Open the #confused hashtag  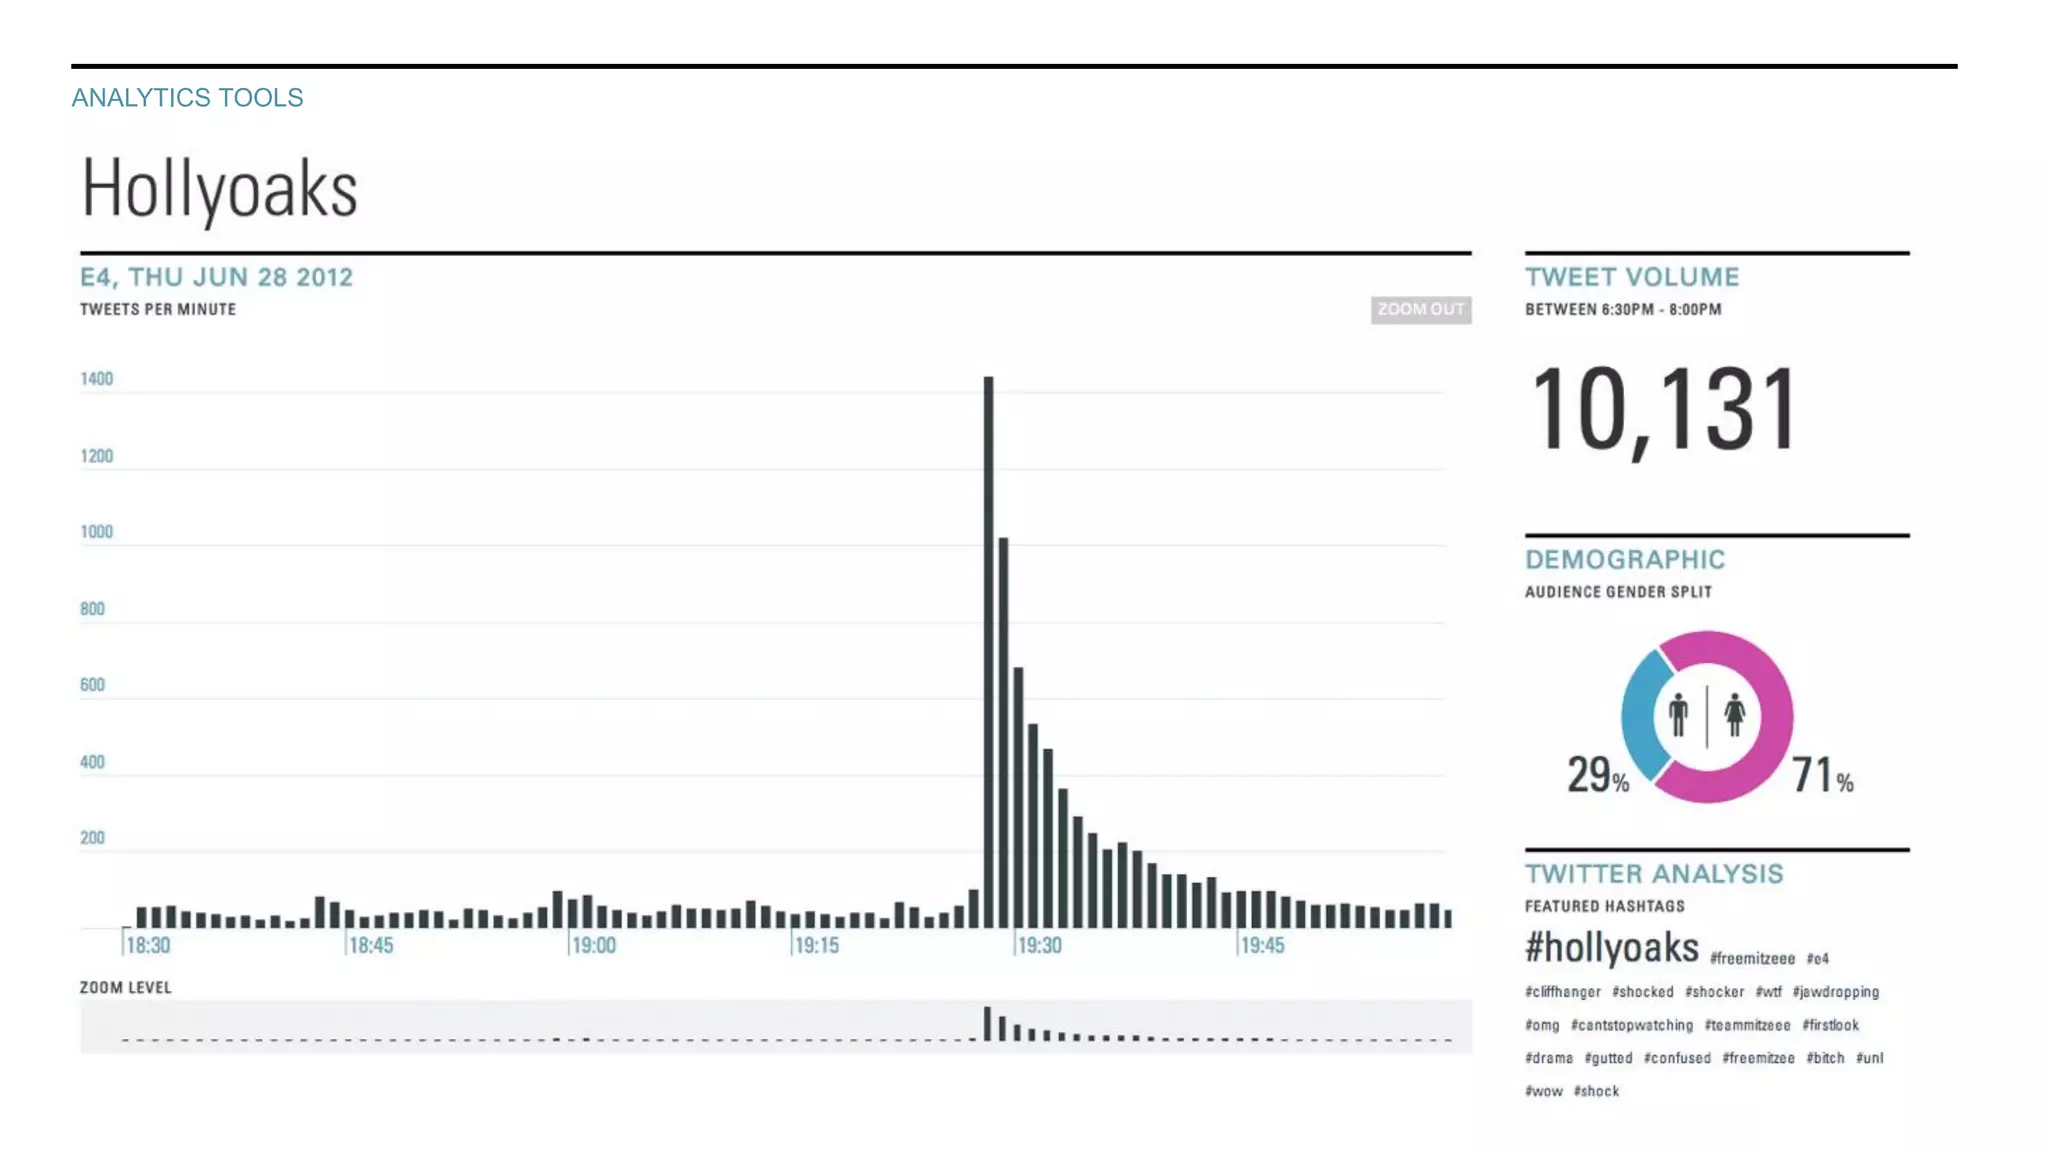pos(1677,1058)
